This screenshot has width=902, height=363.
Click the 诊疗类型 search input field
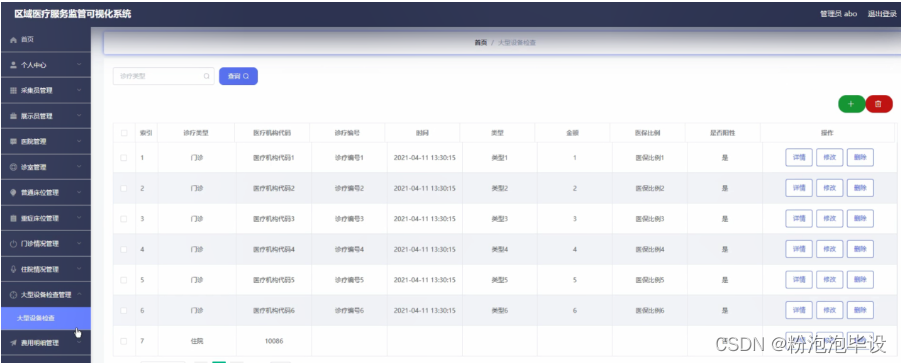(x=163, y=76)
